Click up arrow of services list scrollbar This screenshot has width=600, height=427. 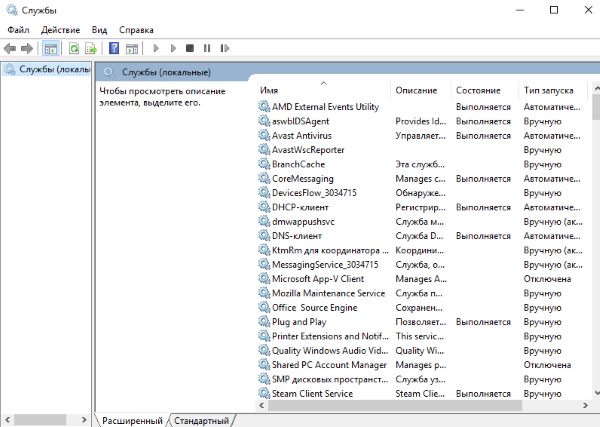pos(596,88)
